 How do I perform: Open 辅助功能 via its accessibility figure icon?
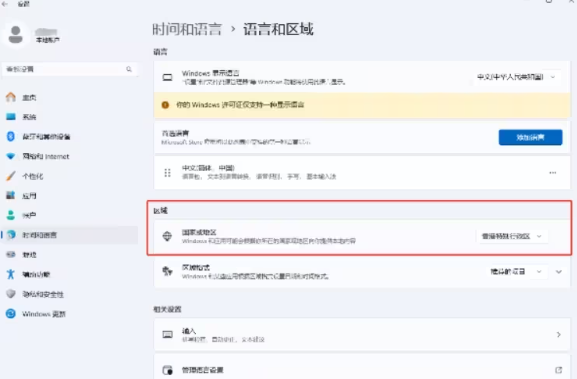(x=11, y=274)
